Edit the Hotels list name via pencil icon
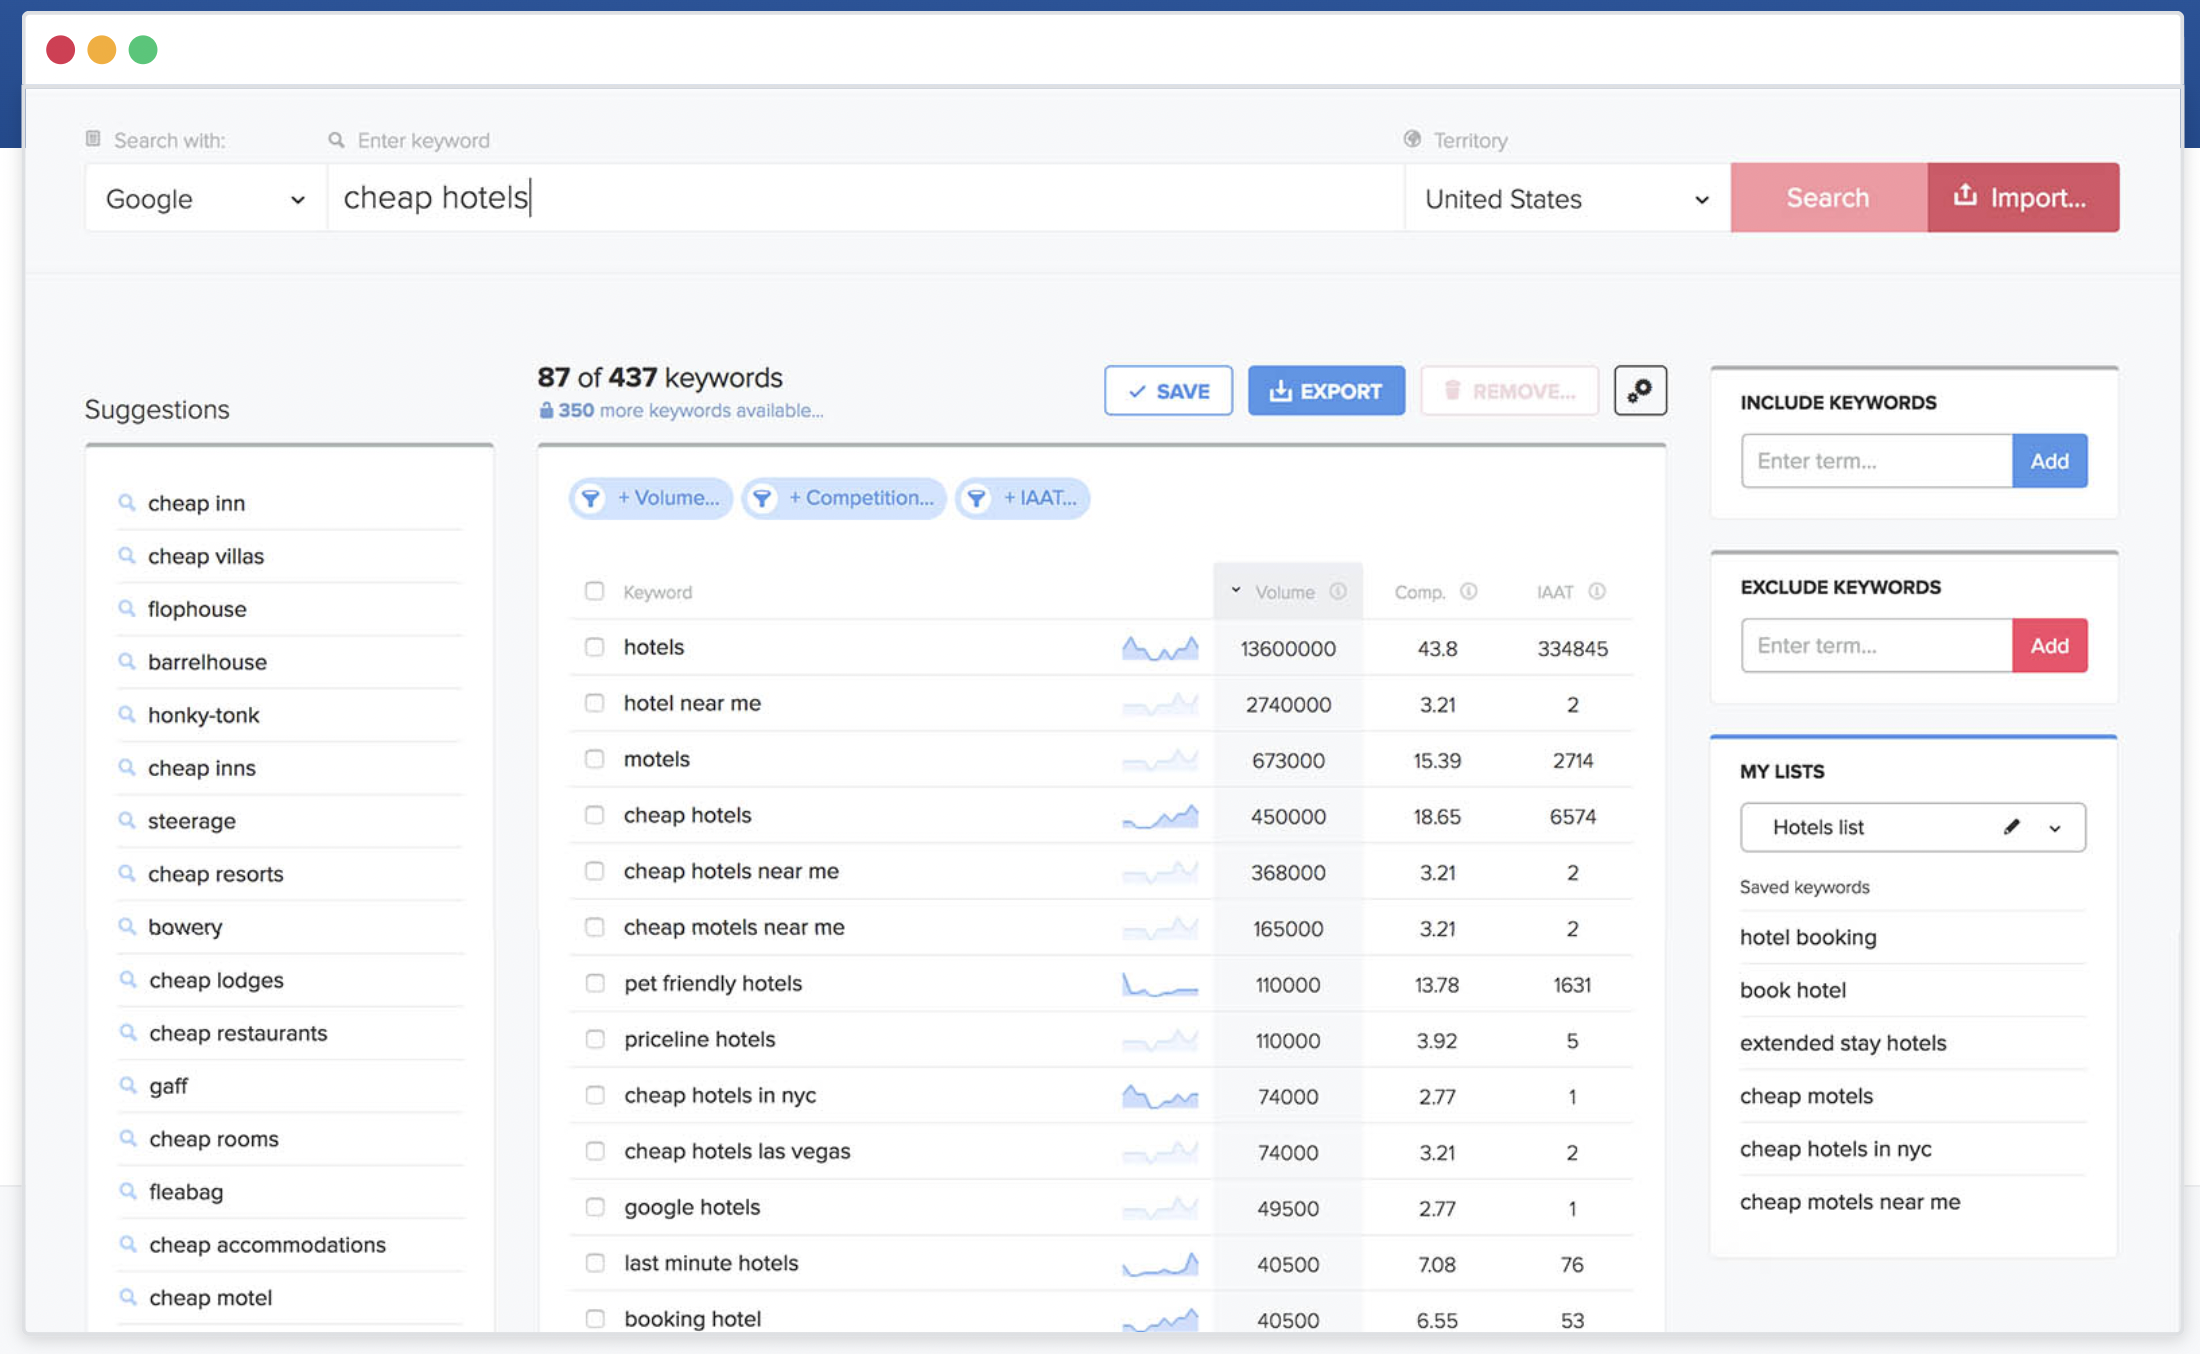The image size is (2200, 1354). pos(2010,827)
